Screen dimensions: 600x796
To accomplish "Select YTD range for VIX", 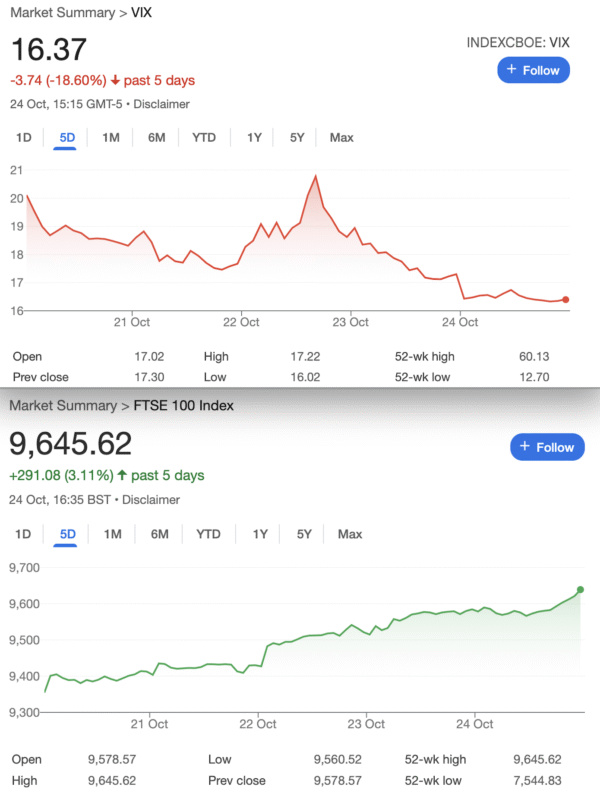I will click(x=204, y=137).
